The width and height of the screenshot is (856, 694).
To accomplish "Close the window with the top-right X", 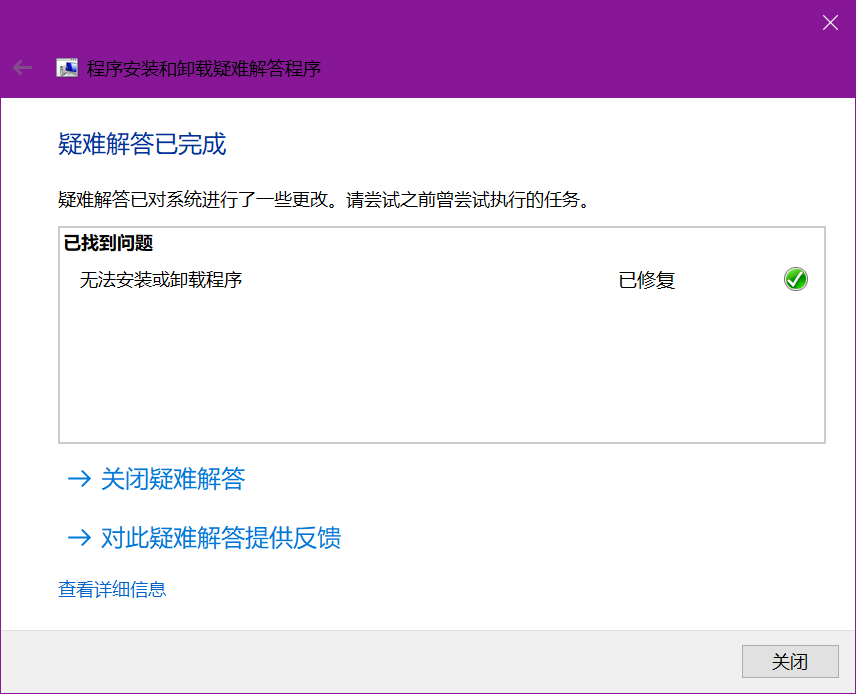I will pos(830,23).
